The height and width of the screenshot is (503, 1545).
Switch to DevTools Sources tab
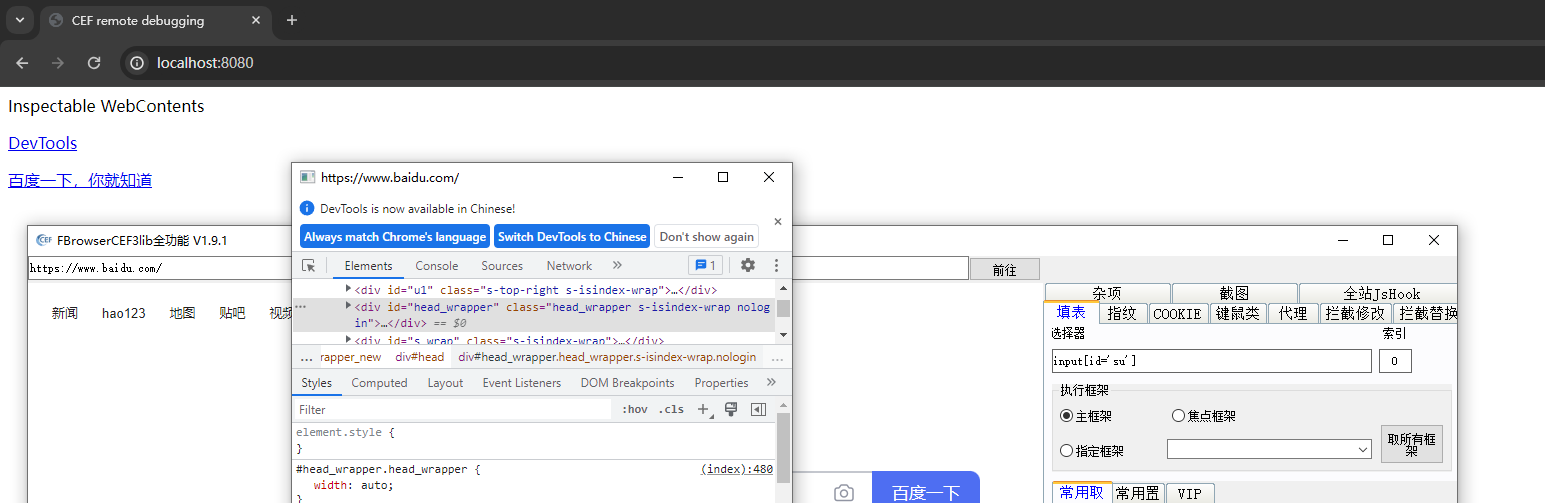502,266
